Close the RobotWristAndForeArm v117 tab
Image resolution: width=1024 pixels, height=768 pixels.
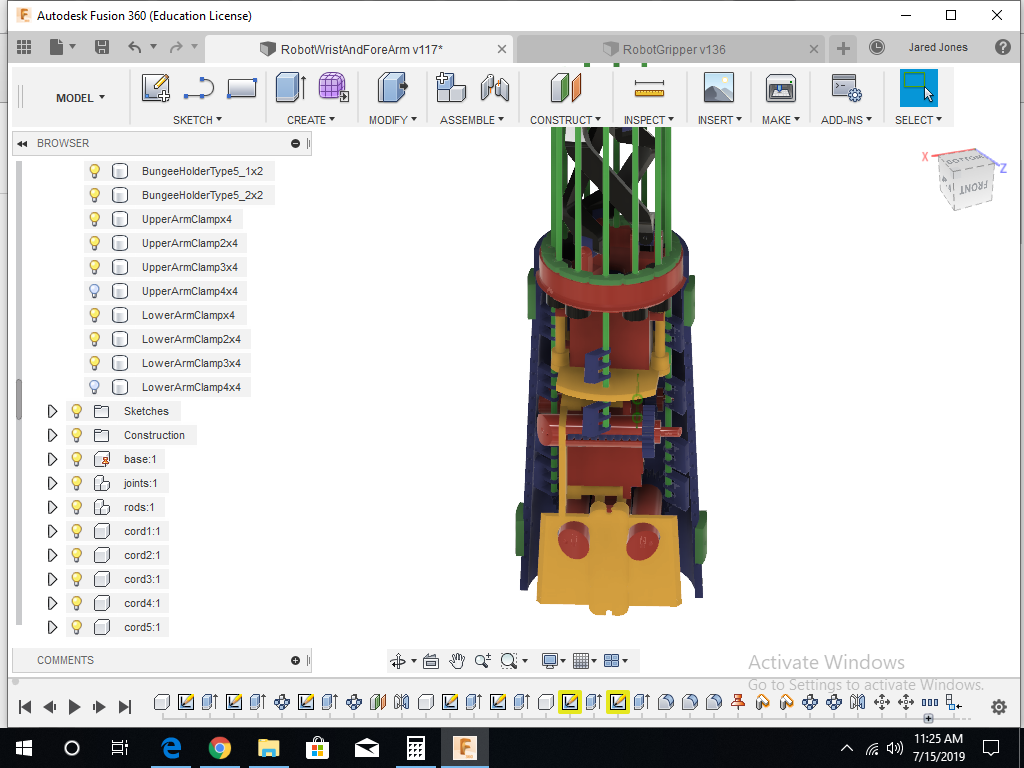pos(502,49)
